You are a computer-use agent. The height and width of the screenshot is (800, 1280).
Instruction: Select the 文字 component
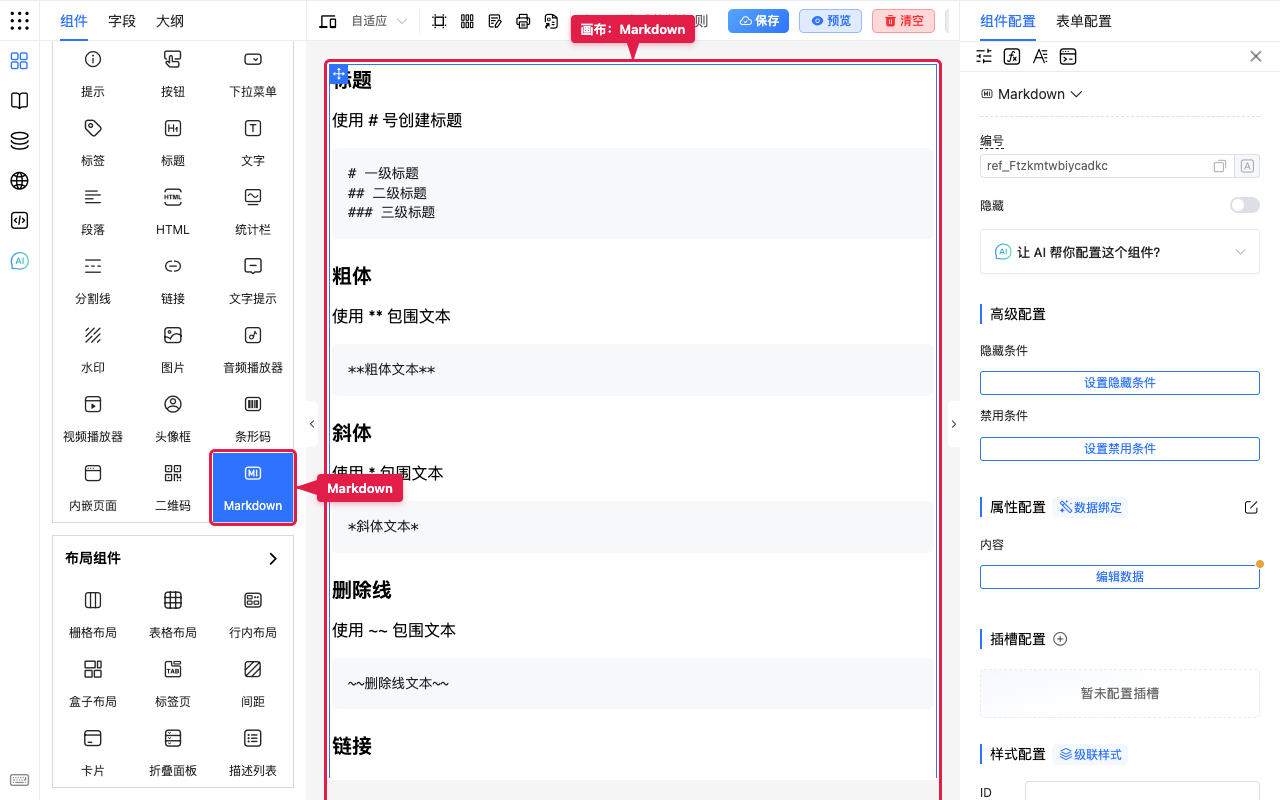[x=253, y=142]
